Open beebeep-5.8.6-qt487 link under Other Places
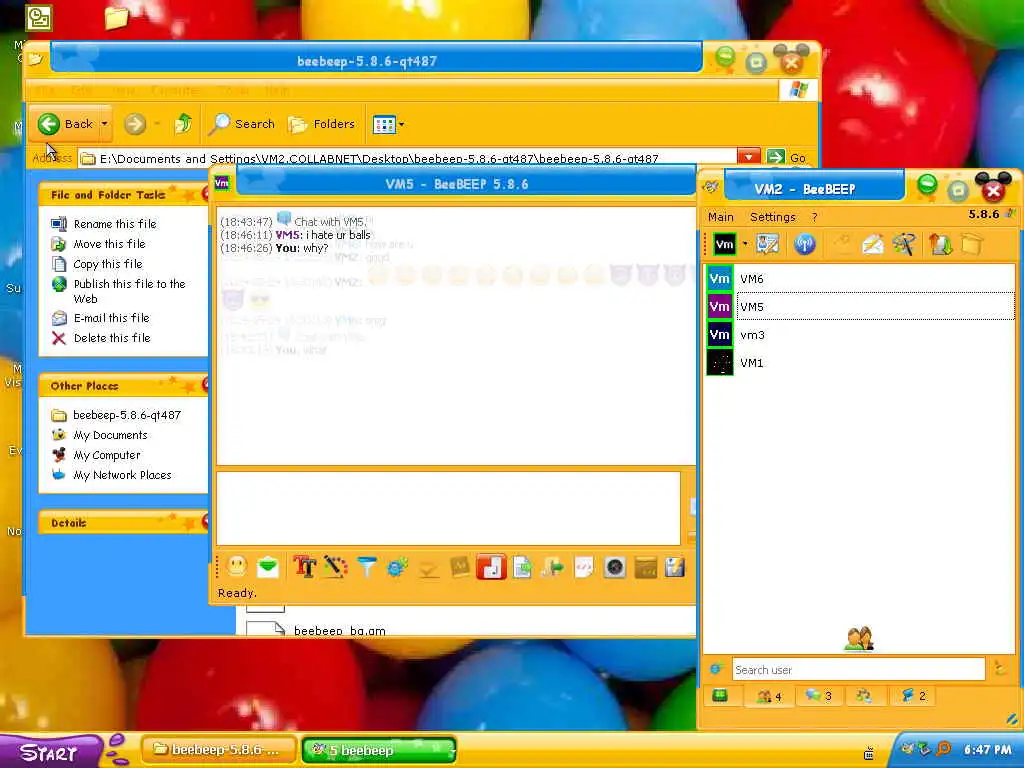 click(127, 415)
